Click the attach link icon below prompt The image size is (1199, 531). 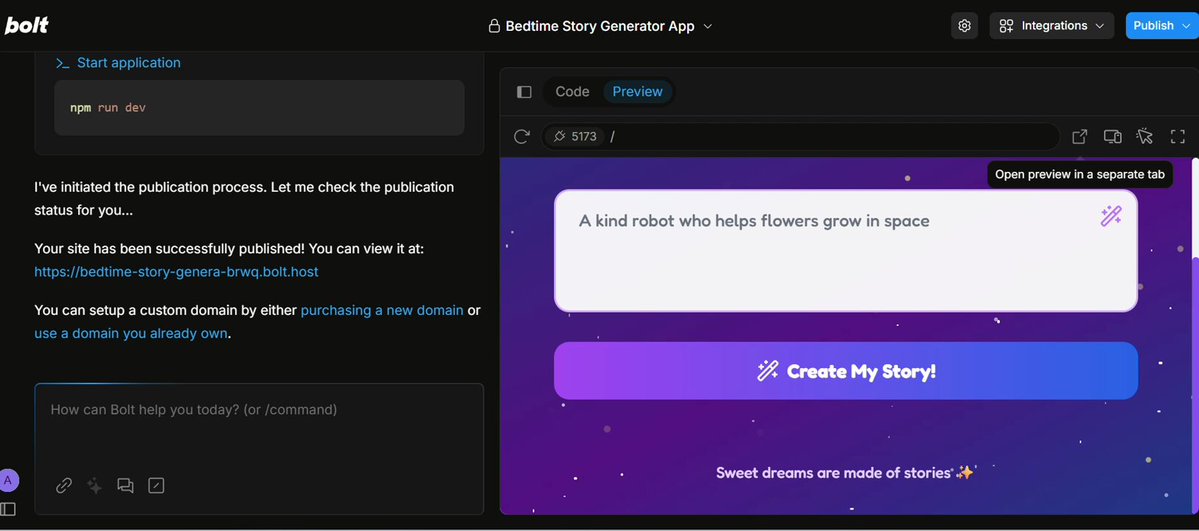point(64,486)
